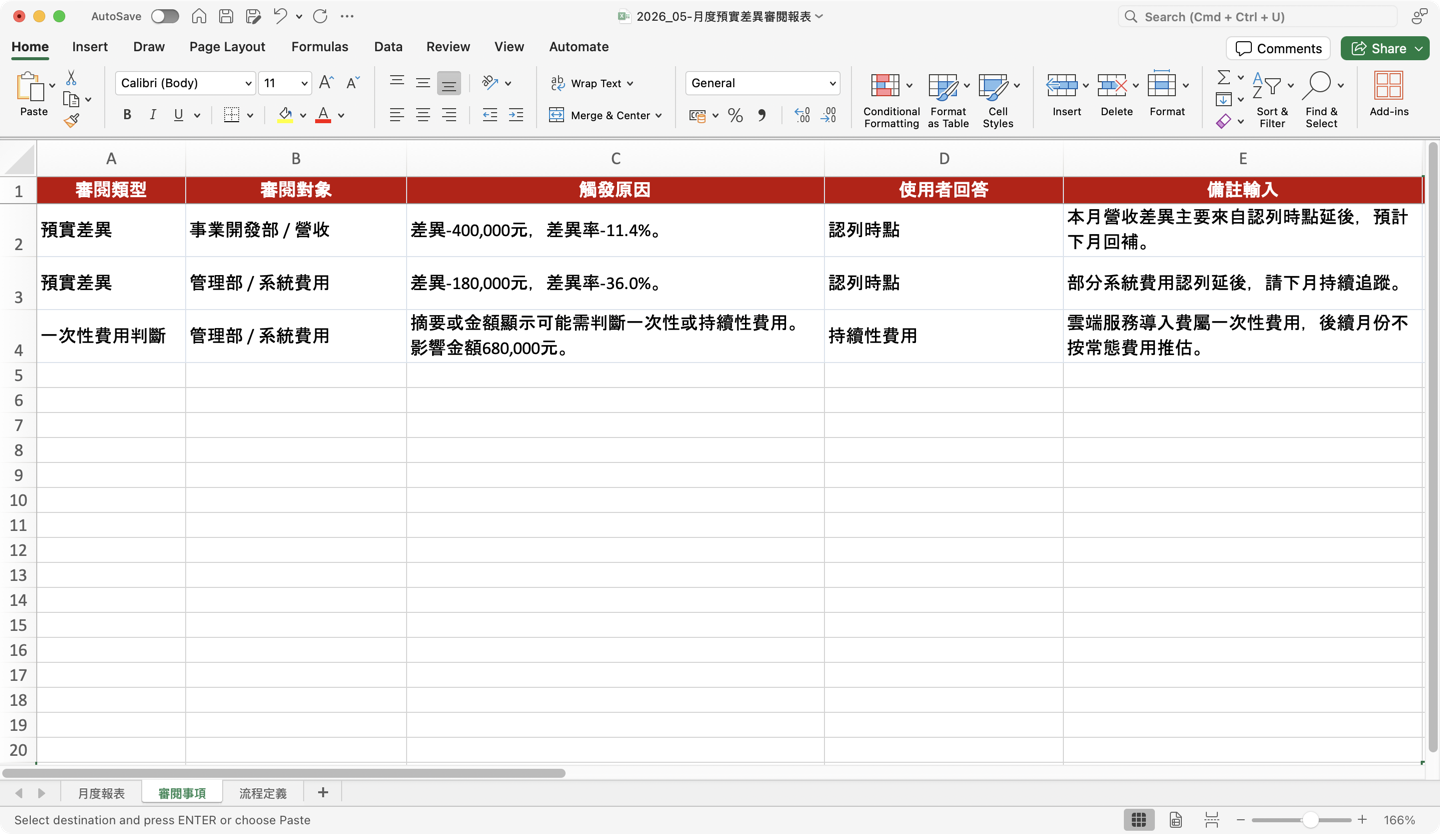This screenshot has height=834, width=1440.
Task: Click Merge & Center
Action: (x=599, y=116)
